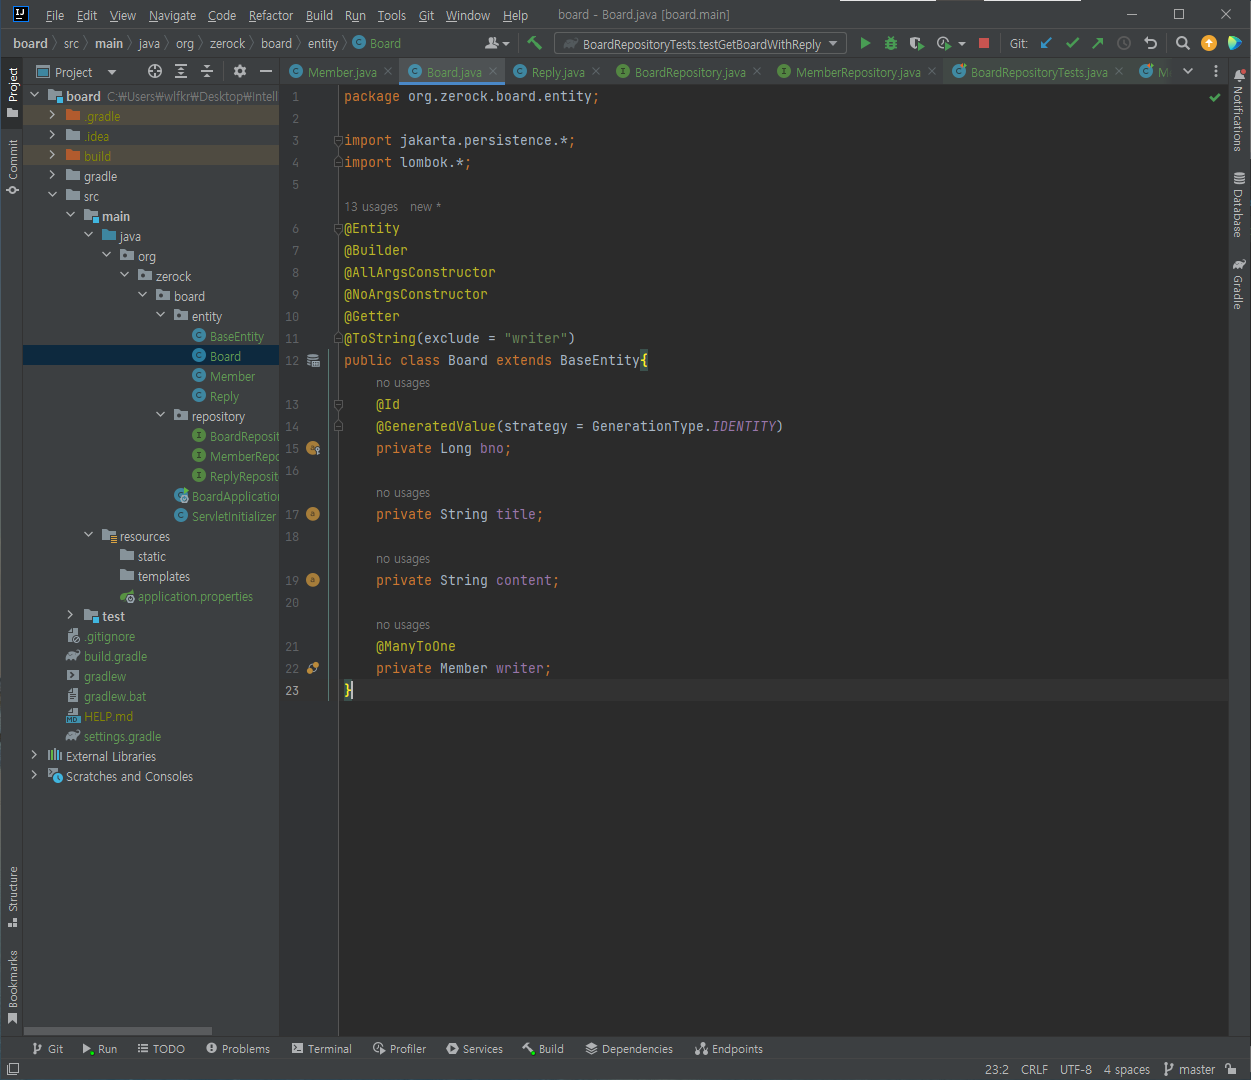Viewport: 1251px width, 1080px height.
Task: Select Member class in entity package
Action: (232, 376)
